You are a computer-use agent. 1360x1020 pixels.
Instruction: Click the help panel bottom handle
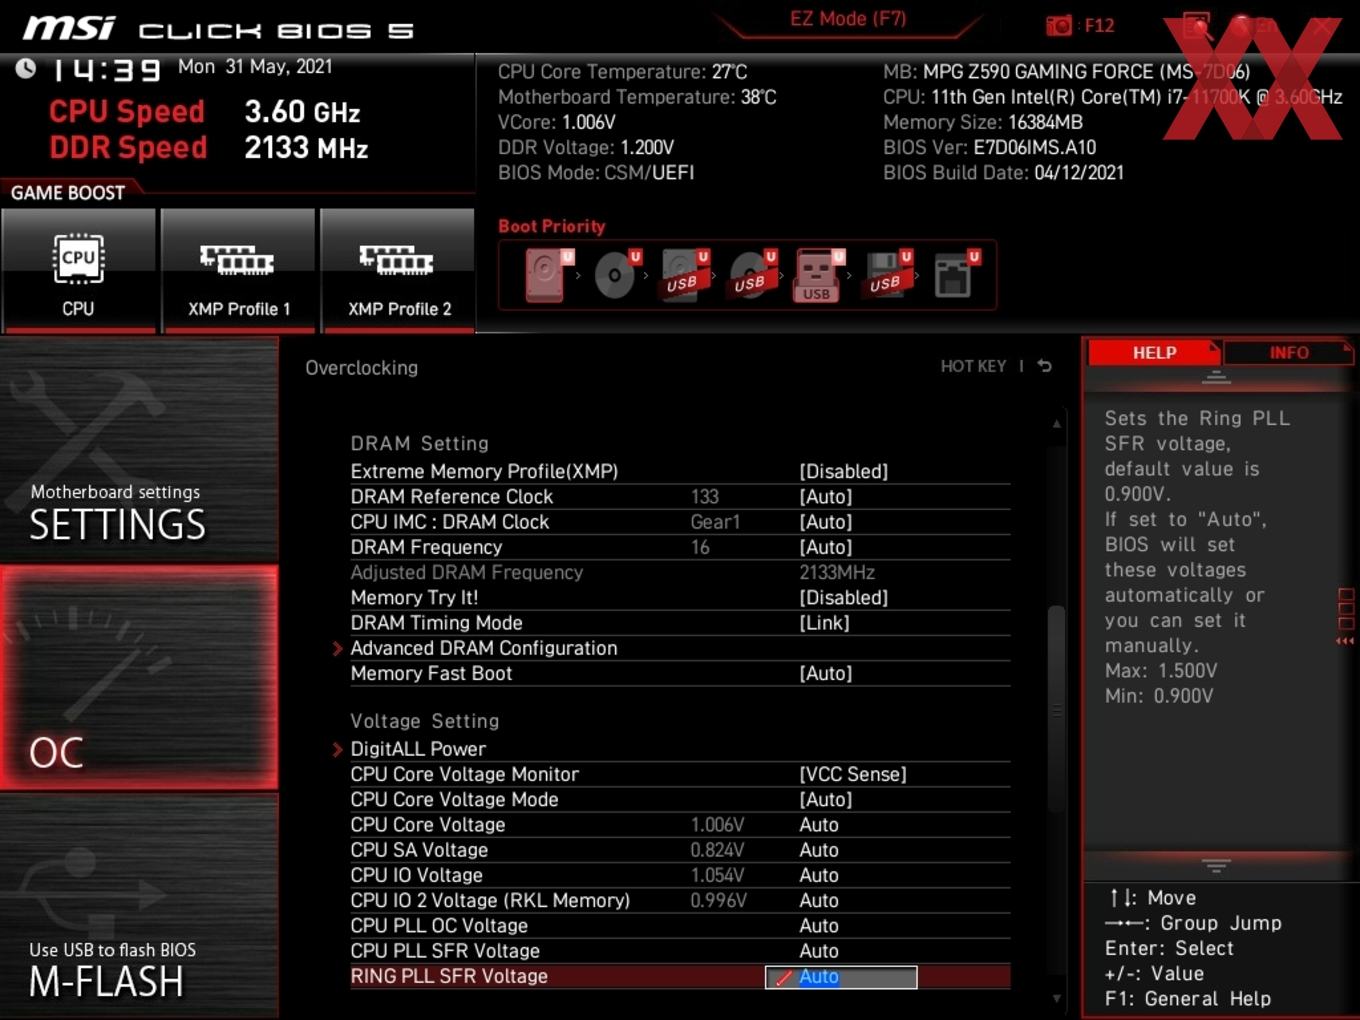click(1216, 865)
